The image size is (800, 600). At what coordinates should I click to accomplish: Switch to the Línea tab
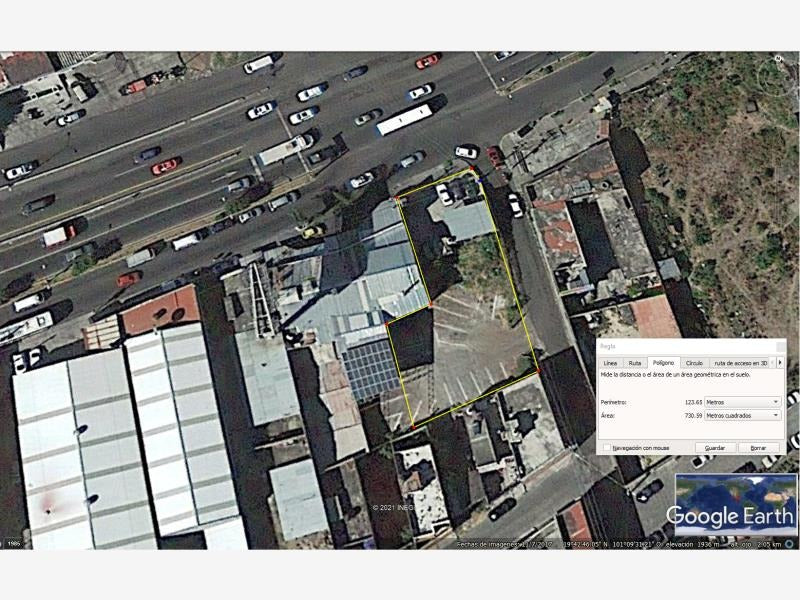tap(610, 363)
